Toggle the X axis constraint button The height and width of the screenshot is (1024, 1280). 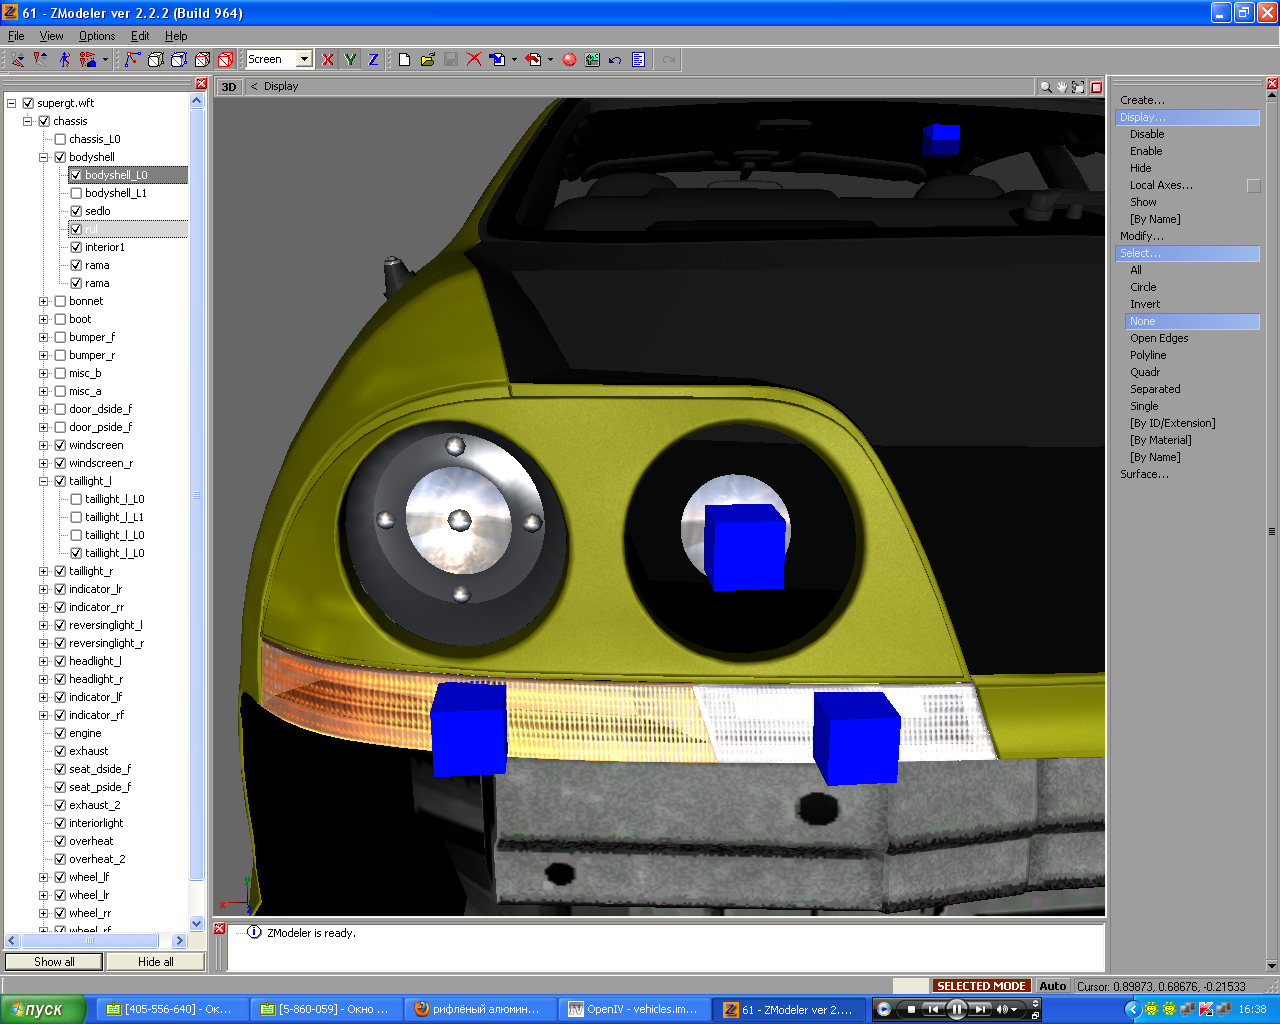coord(327,60)
